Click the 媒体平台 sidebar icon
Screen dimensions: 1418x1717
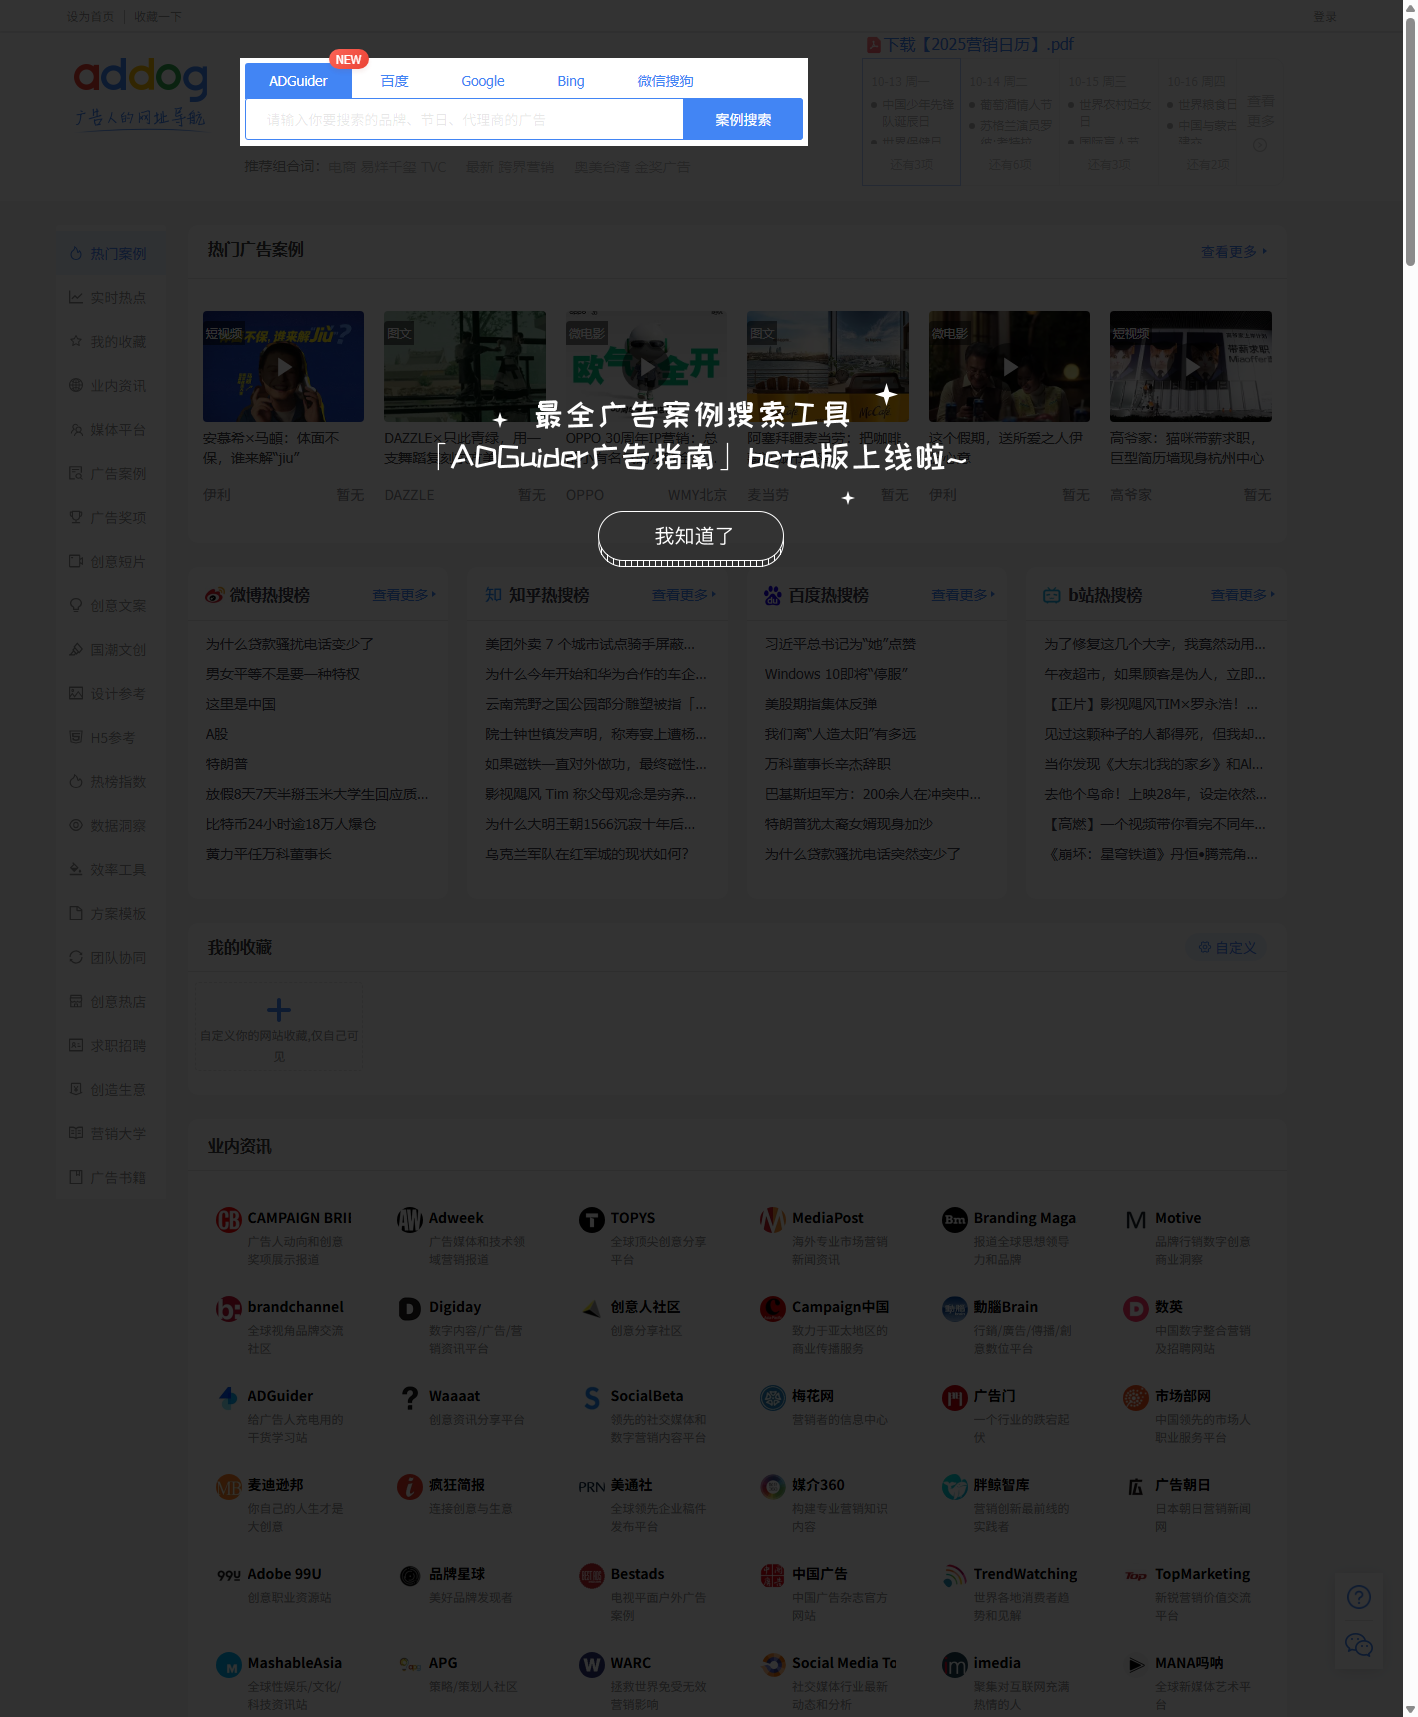(x=76, y=430)
